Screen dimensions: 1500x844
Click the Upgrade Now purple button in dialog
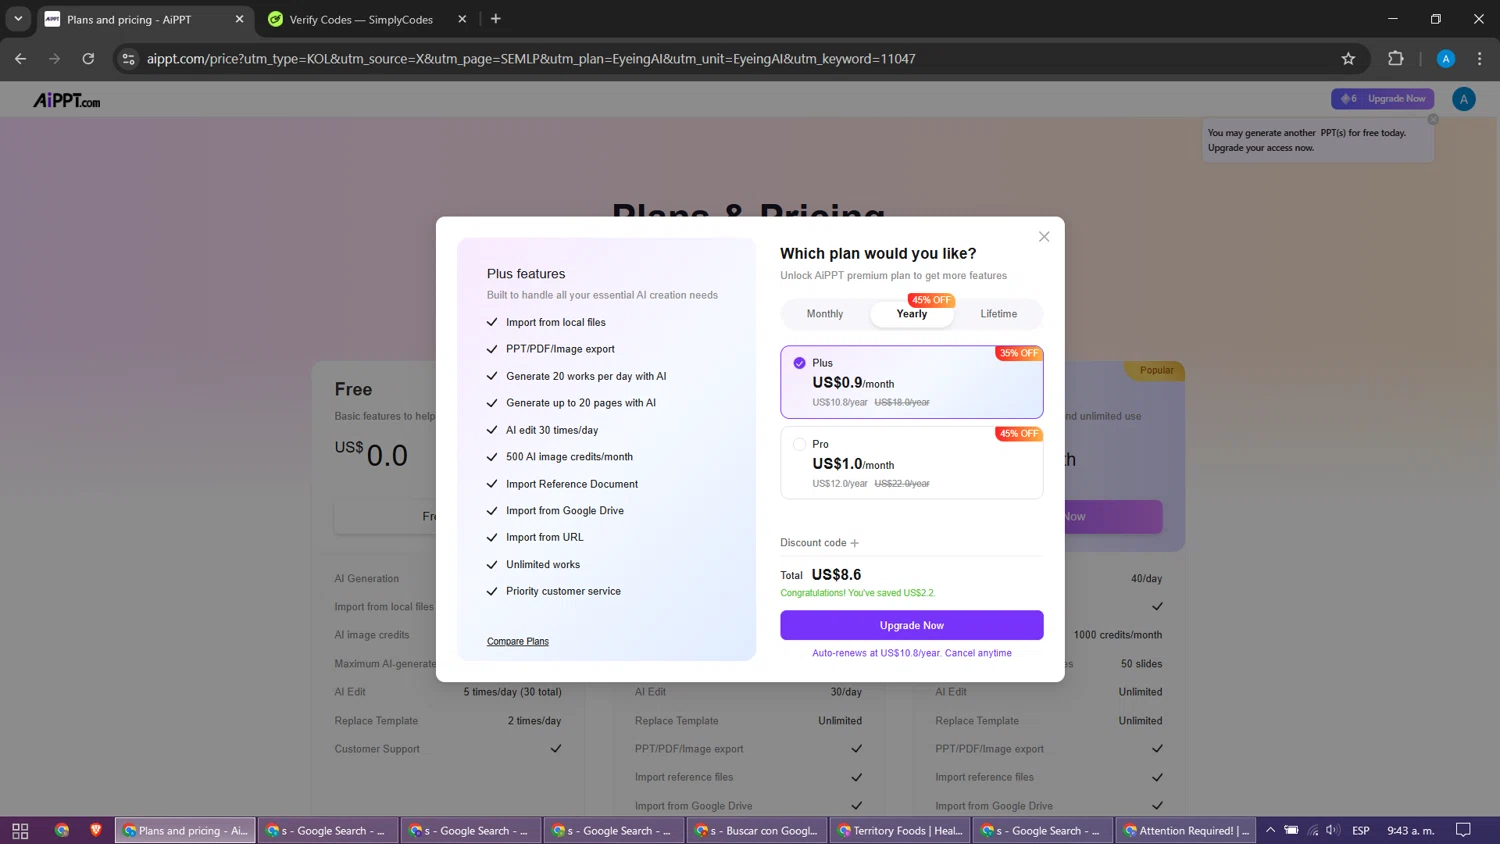click(912, 625)
